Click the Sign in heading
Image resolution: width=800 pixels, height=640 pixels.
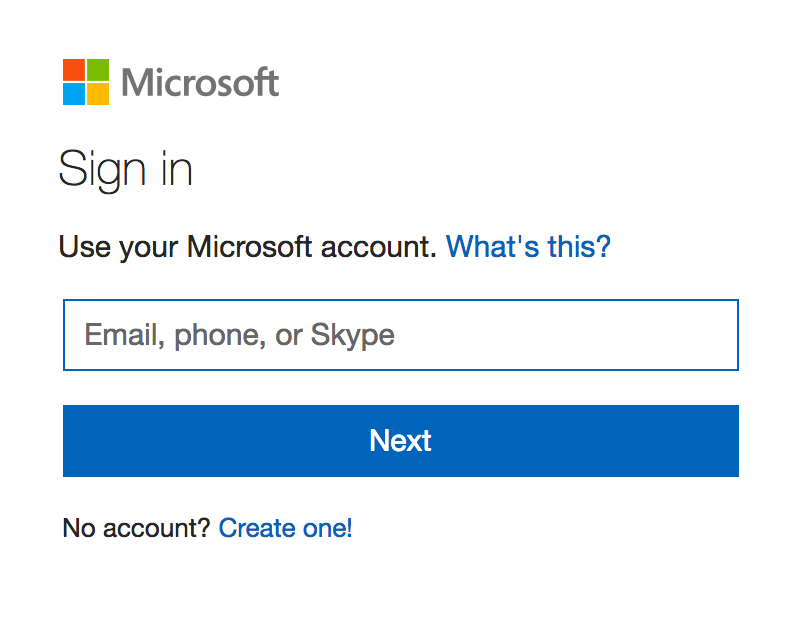(x=127, y=169)
